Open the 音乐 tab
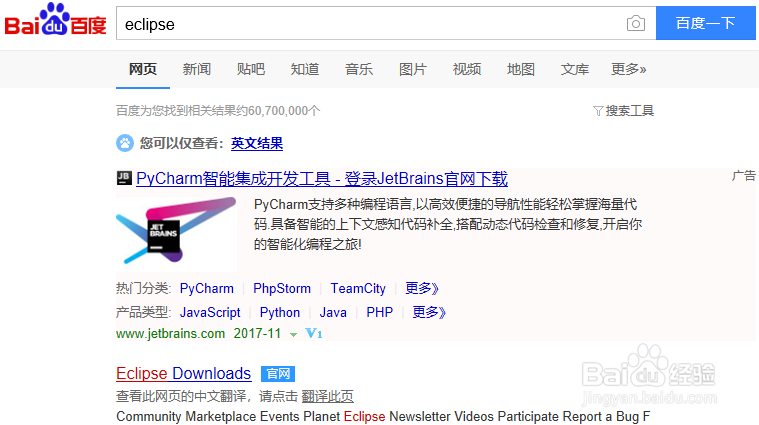Screen dimensions: 759x425 point(359,69)
